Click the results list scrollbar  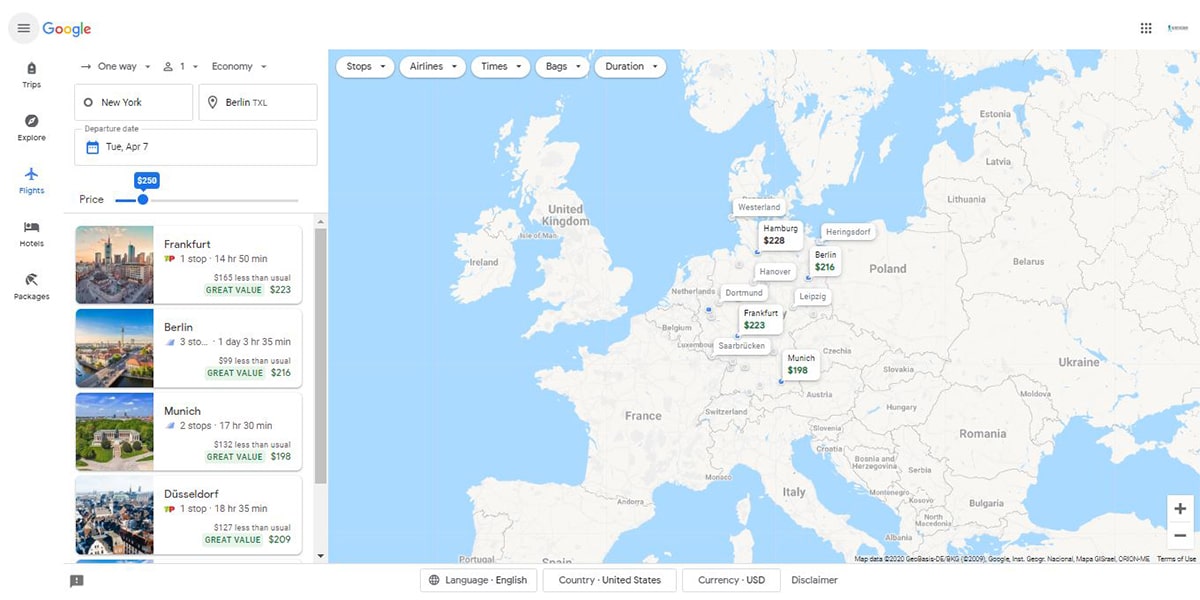pyautogui.click(x=321, y=356)
